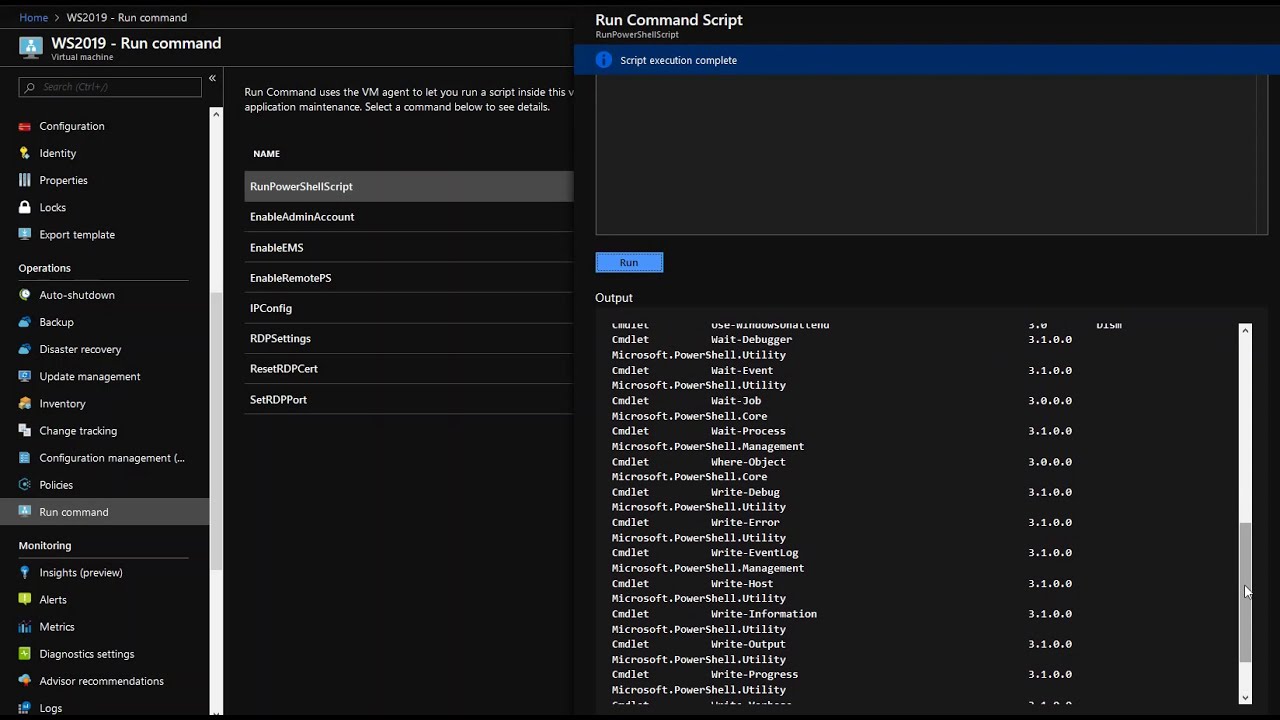Click the info icon in the notification bar
Viewport: 1280px width, 720px height.
pos(603,60)
